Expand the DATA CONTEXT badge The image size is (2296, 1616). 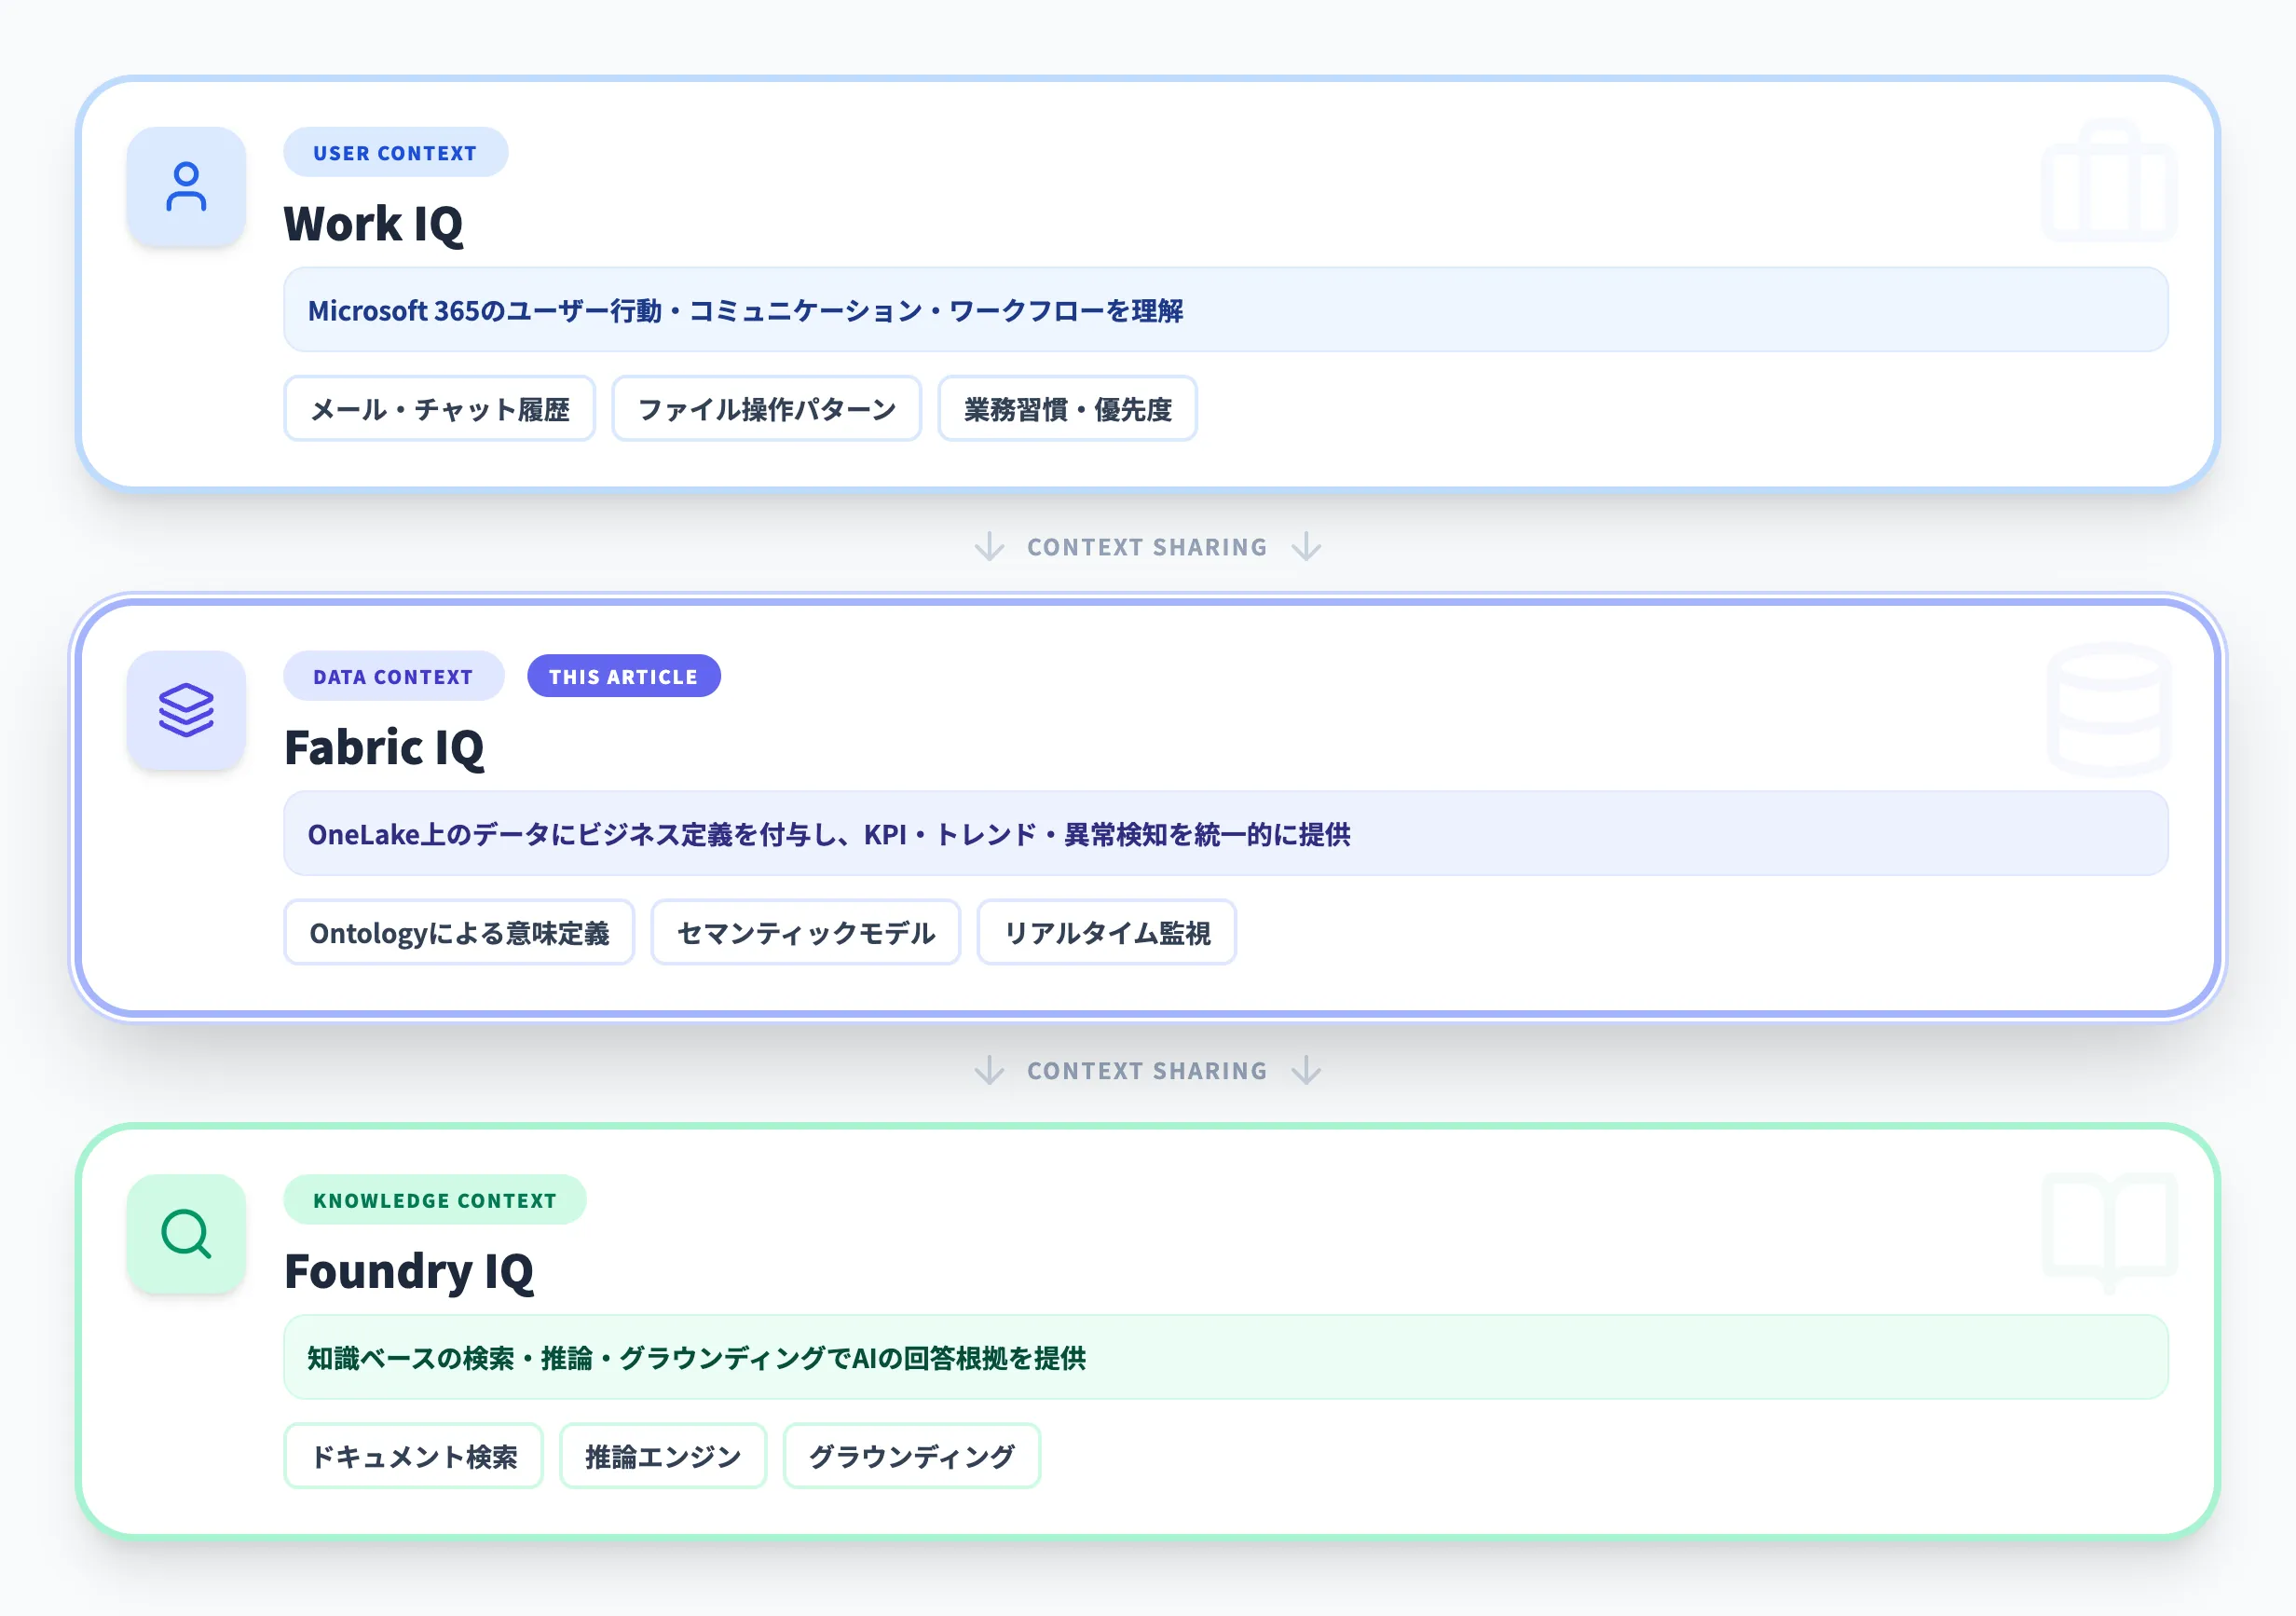pyautogui.click(x=393, y=676)
